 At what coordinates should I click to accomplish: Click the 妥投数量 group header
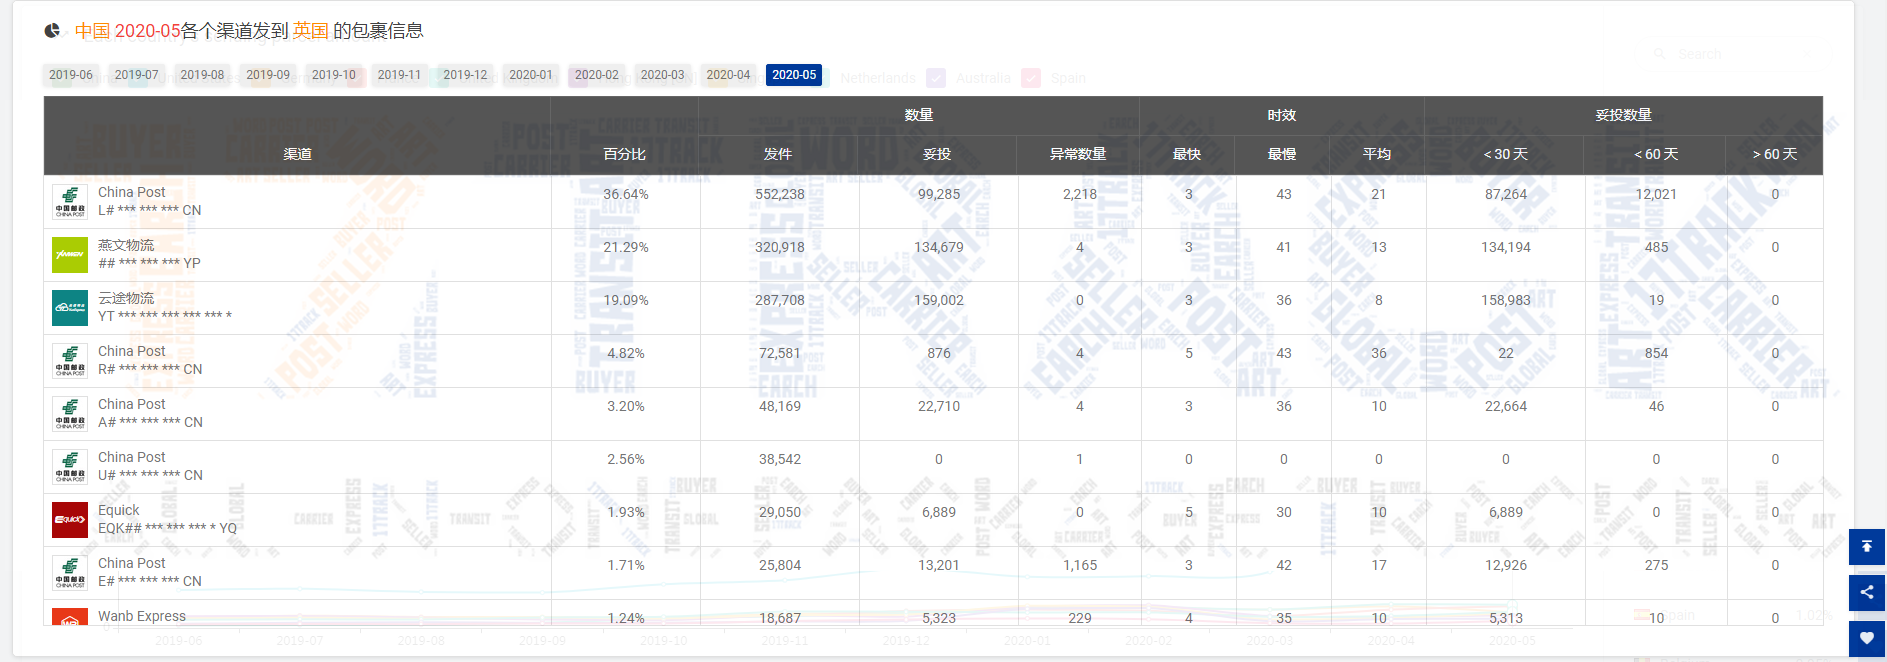pos(1624,115)
